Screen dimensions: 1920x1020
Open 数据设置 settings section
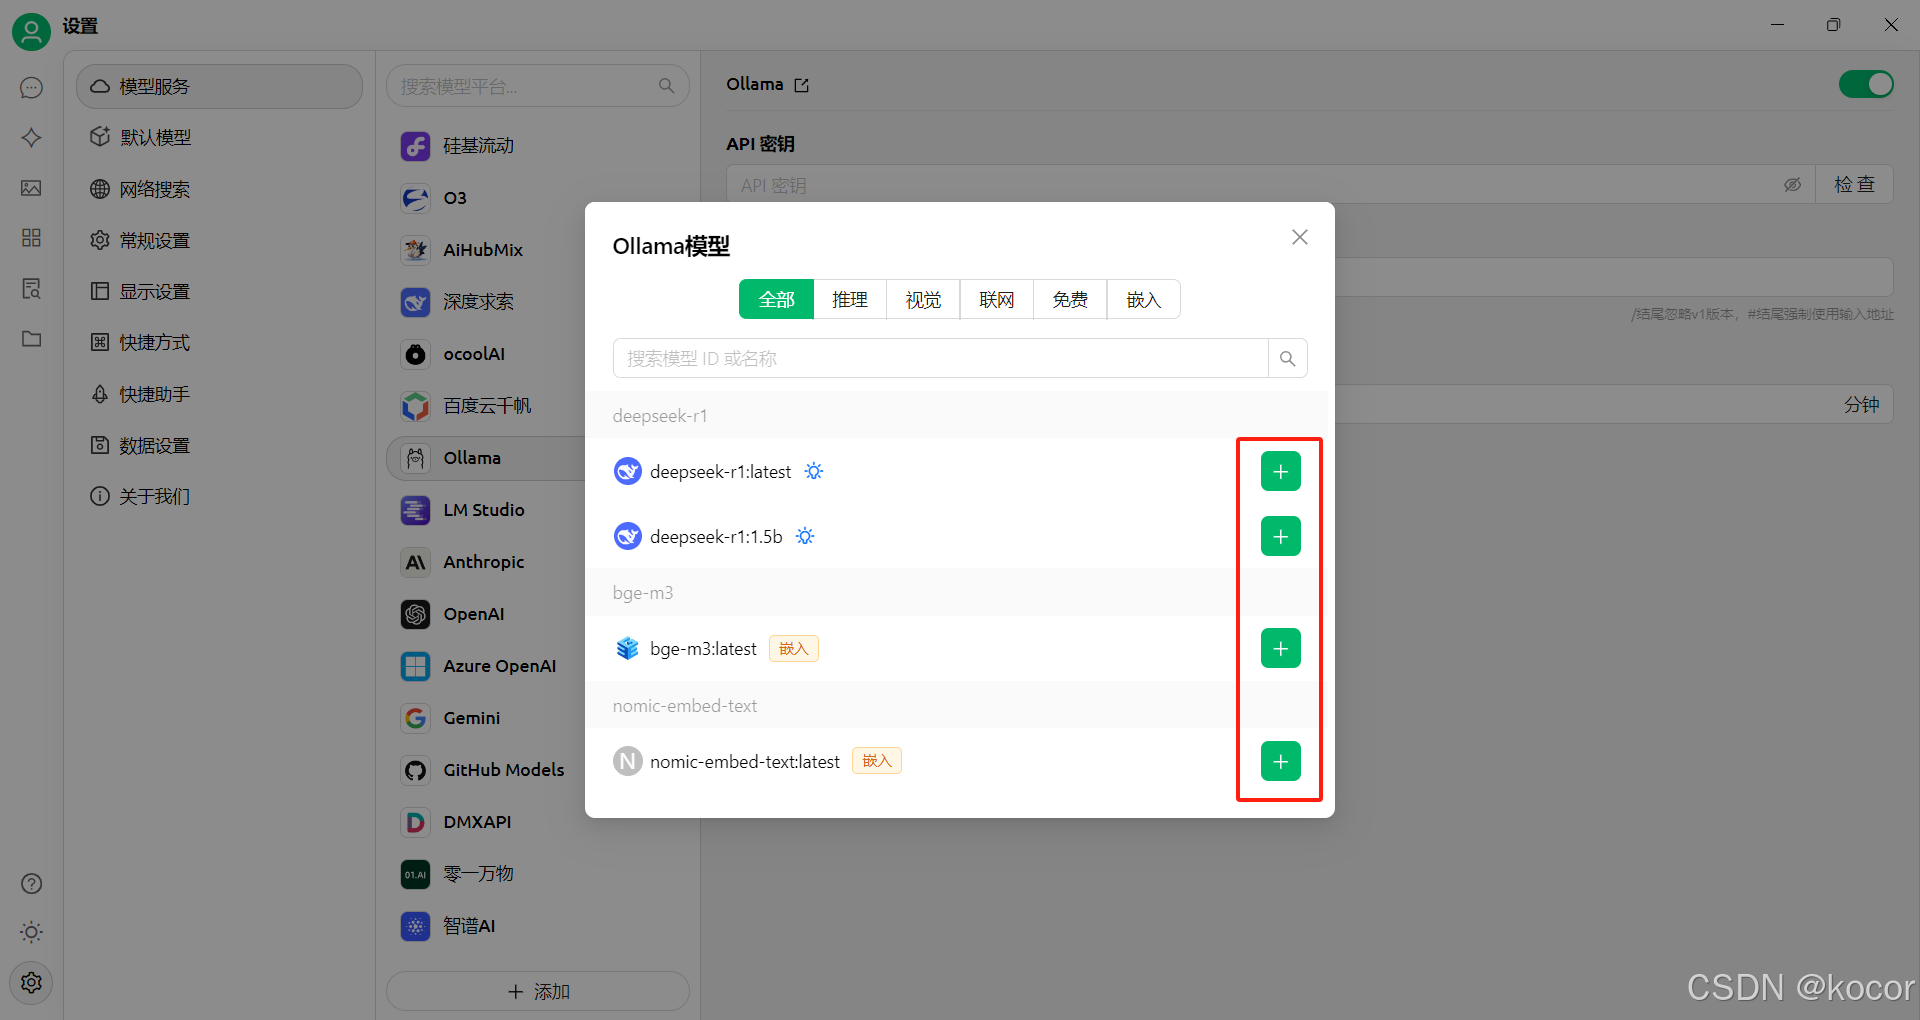point(219,445)
